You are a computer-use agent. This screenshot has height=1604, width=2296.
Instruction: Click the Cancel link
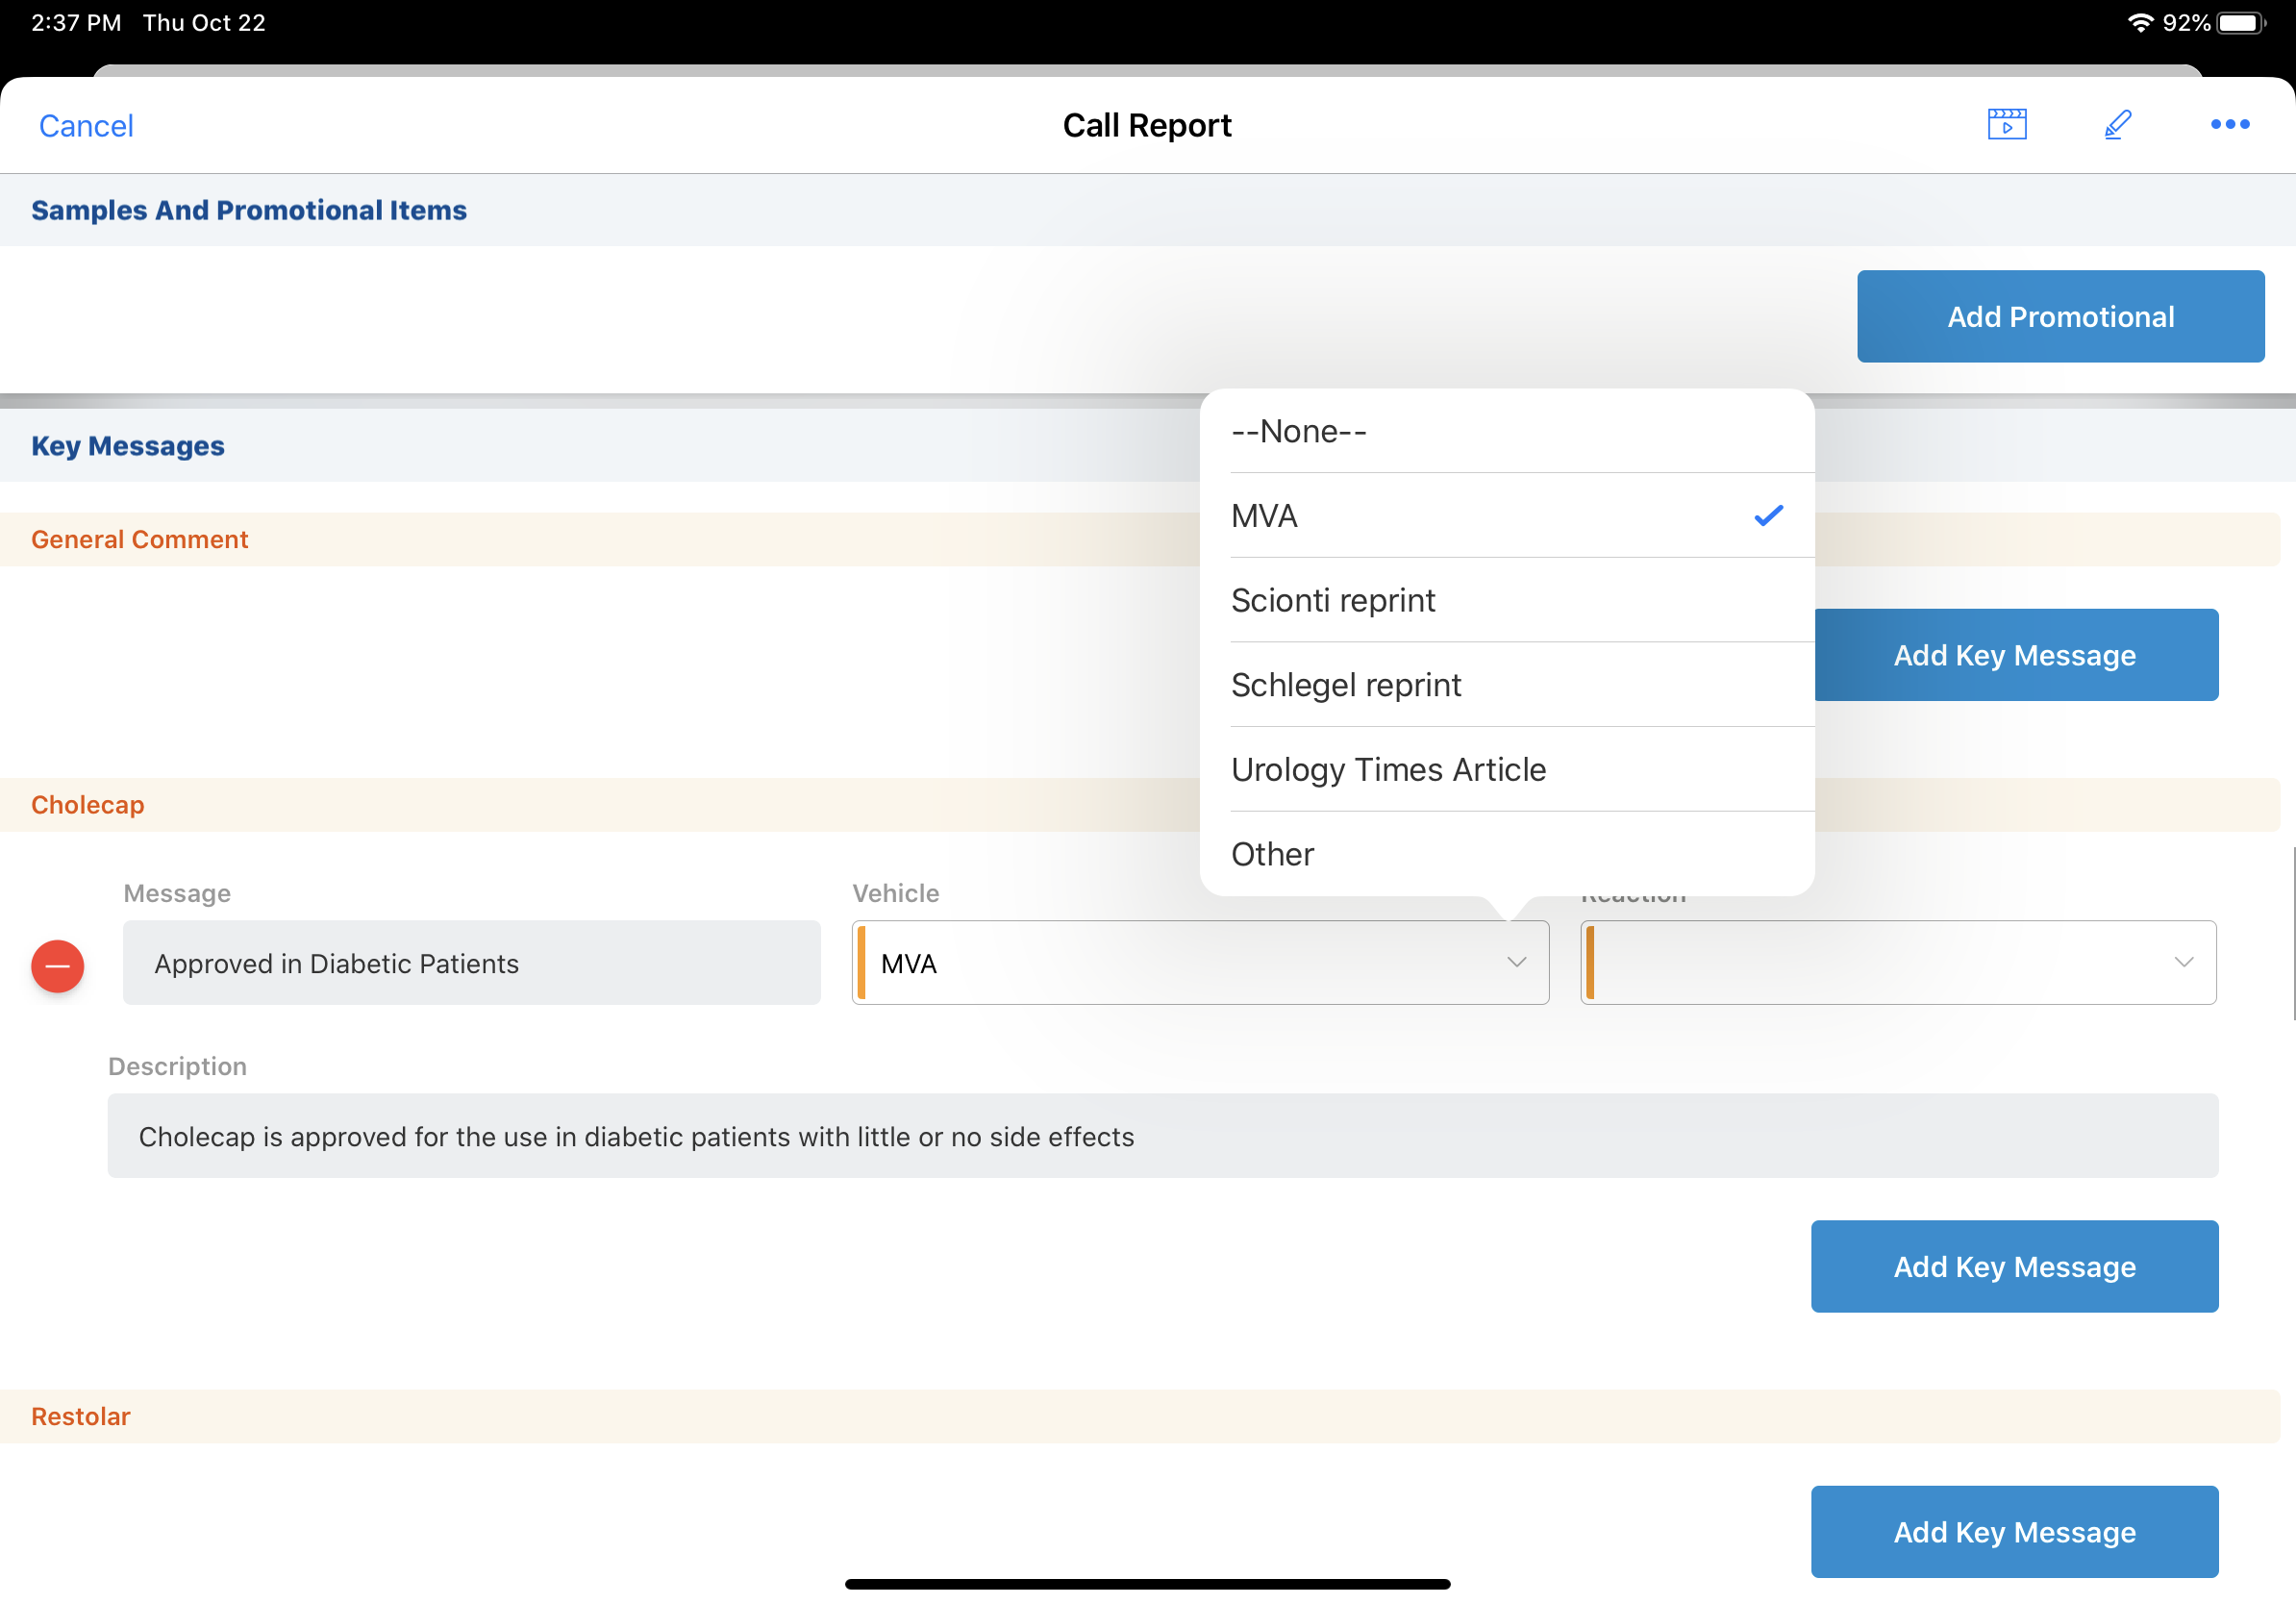coord(86,126)
